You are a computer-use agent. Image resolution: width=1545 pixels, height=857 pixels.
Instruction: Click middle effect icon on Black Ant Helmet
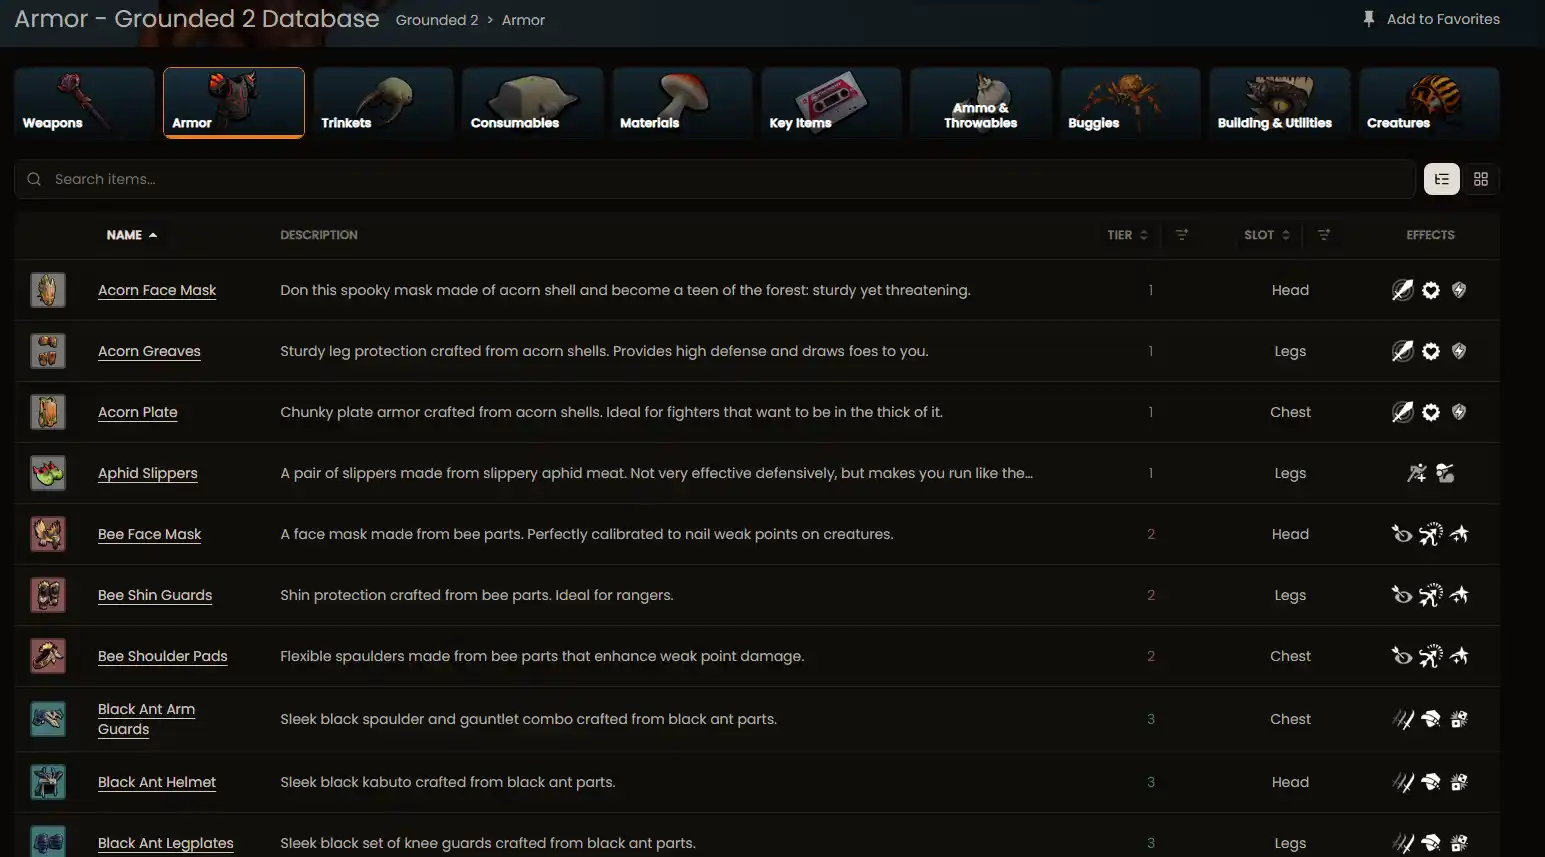[x=1431, y=782]
